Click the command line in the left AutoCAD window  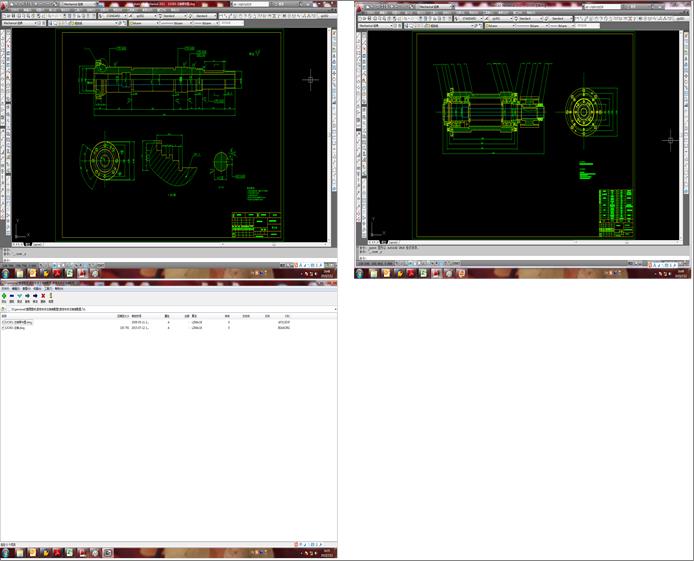168,261
